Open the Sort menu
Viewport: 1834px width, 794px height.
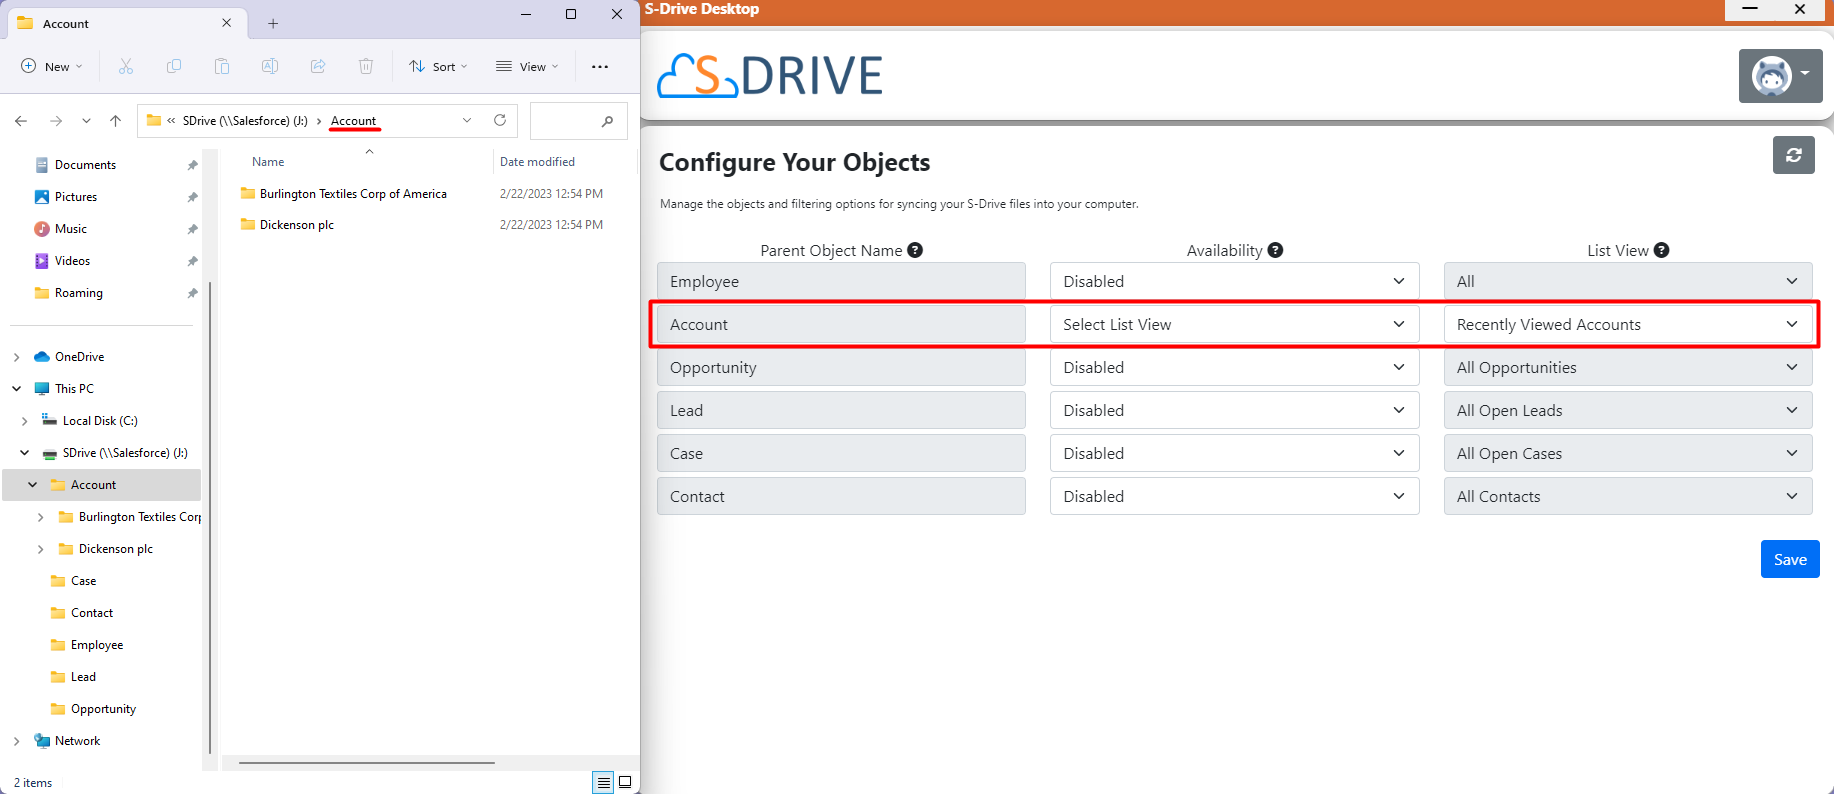438,67
